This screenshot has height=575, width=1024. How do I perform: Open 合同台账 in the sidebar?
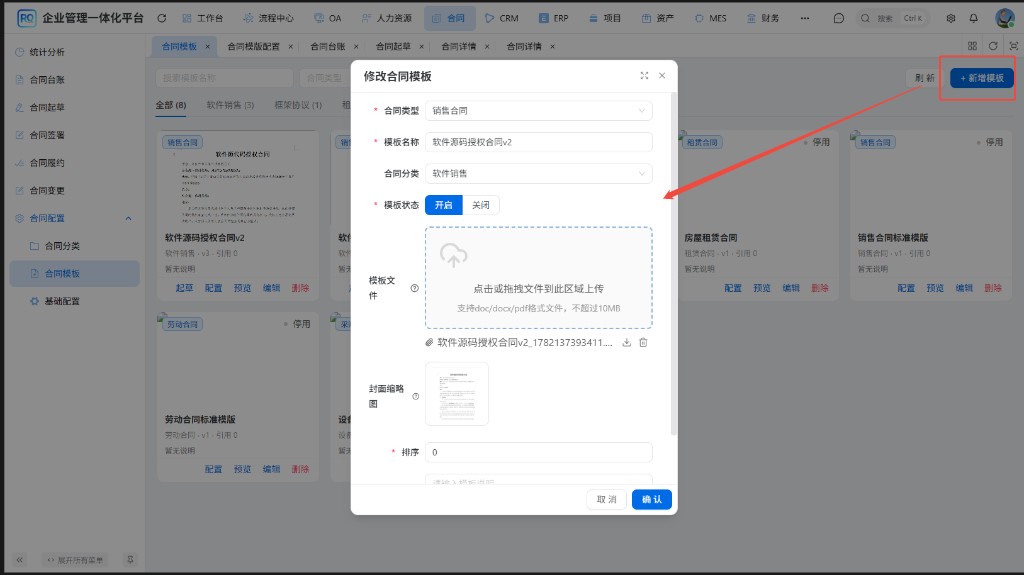click(47, 80)
